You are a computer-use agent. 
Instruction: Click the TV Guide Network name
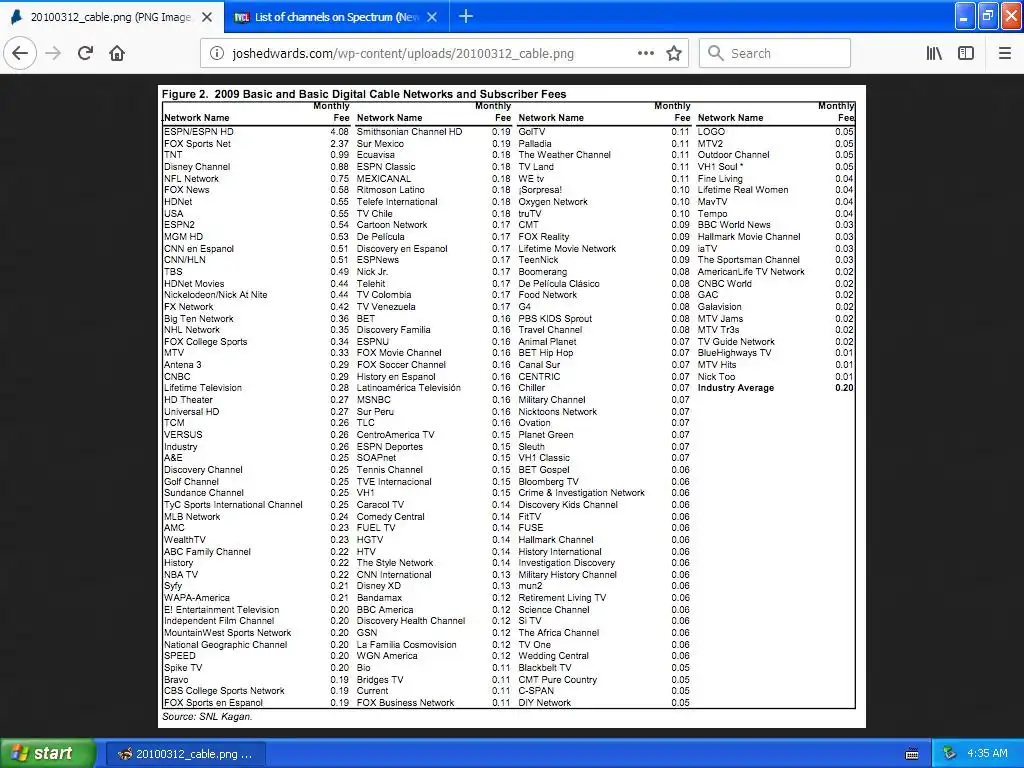pyautogui.click(x=736, y=342)
